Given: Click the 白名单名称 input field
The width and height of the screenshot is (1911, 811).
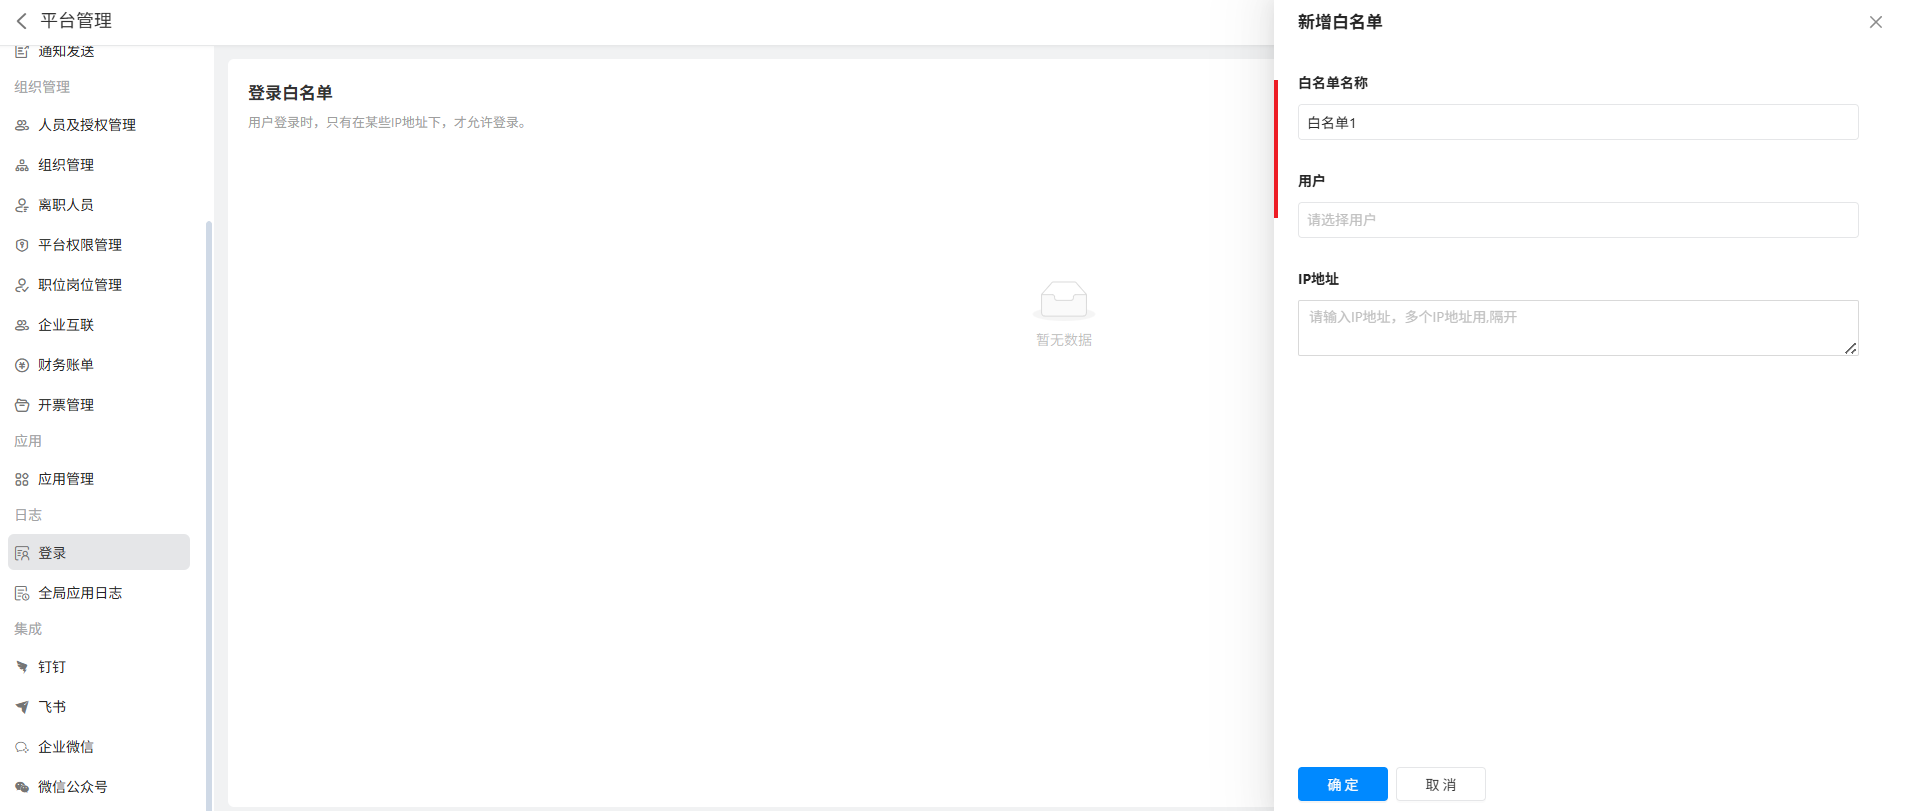Looking at the screenshot, I should [1577, 122].
